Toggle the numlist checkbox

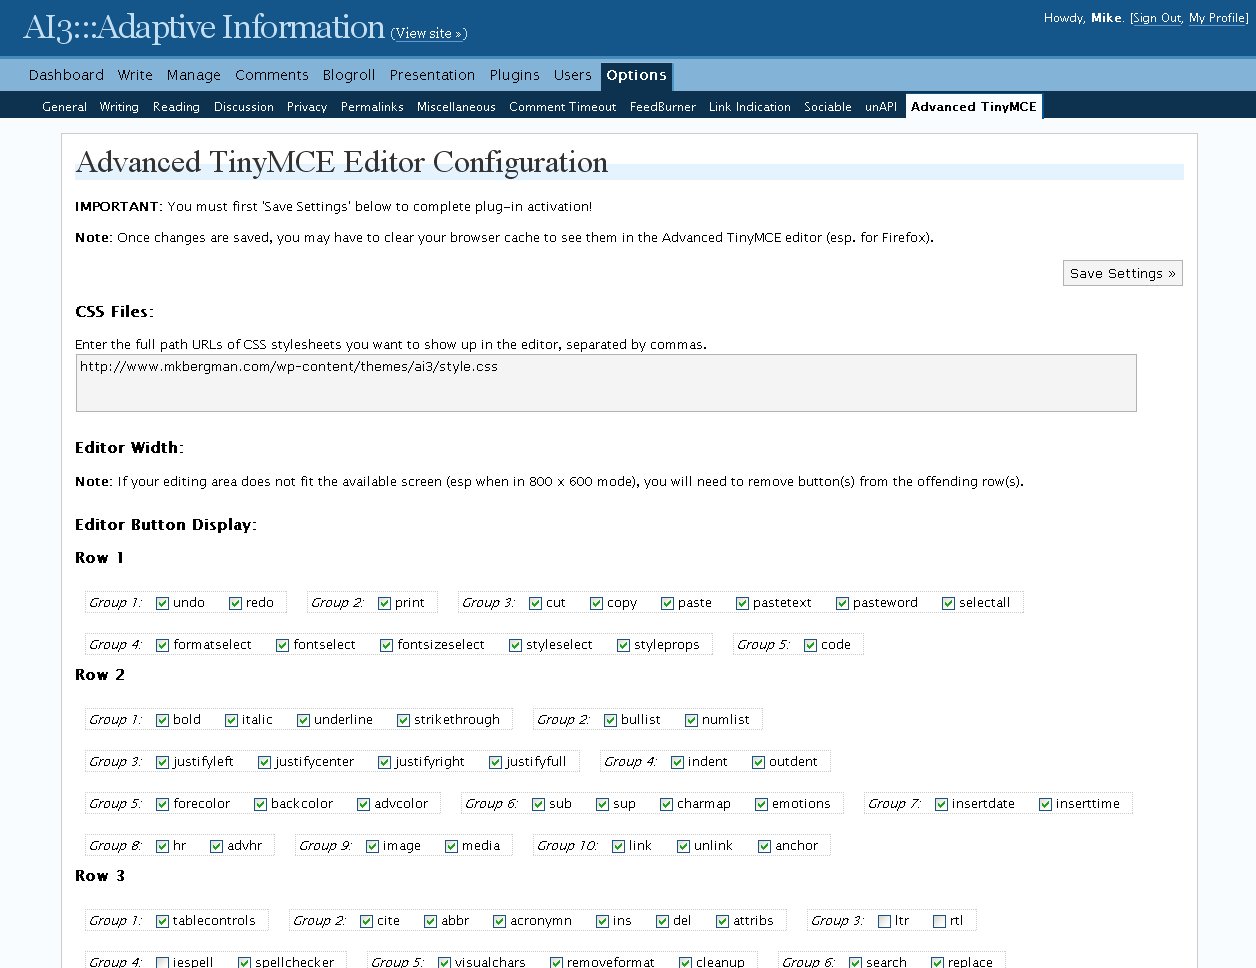pyautogui.click(x=691, y=720)
